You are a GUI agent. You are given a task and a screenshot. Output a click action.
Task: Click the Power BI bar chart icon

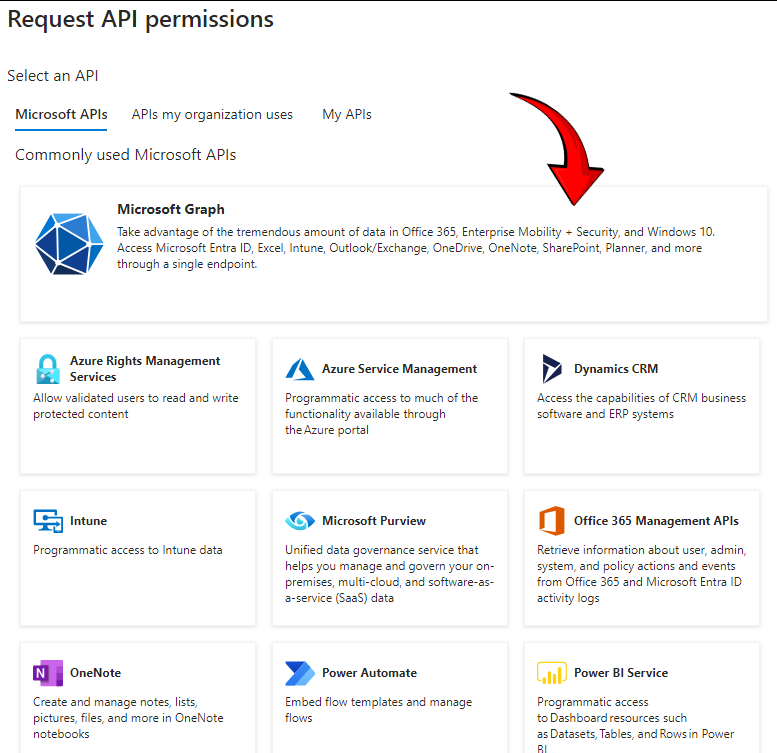[552, 673]
